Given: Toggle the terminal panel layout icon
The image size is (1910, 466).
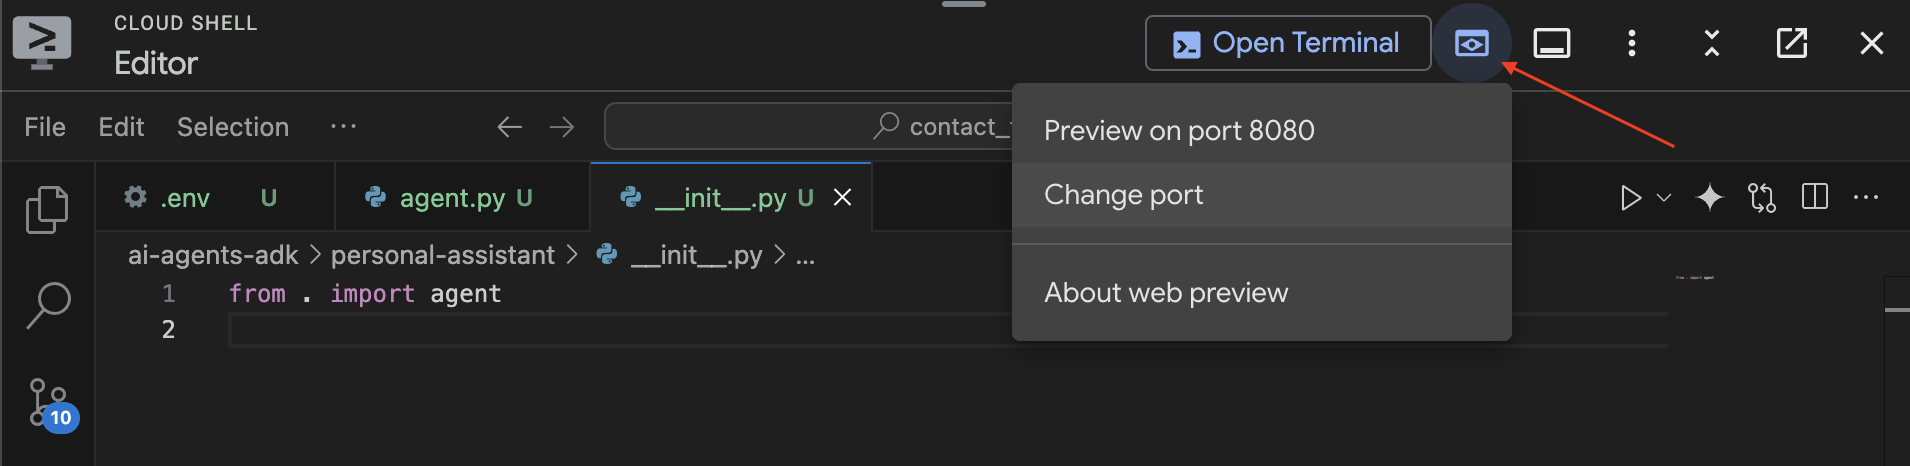Looking at the screenshot, I should coord(1551,43).
